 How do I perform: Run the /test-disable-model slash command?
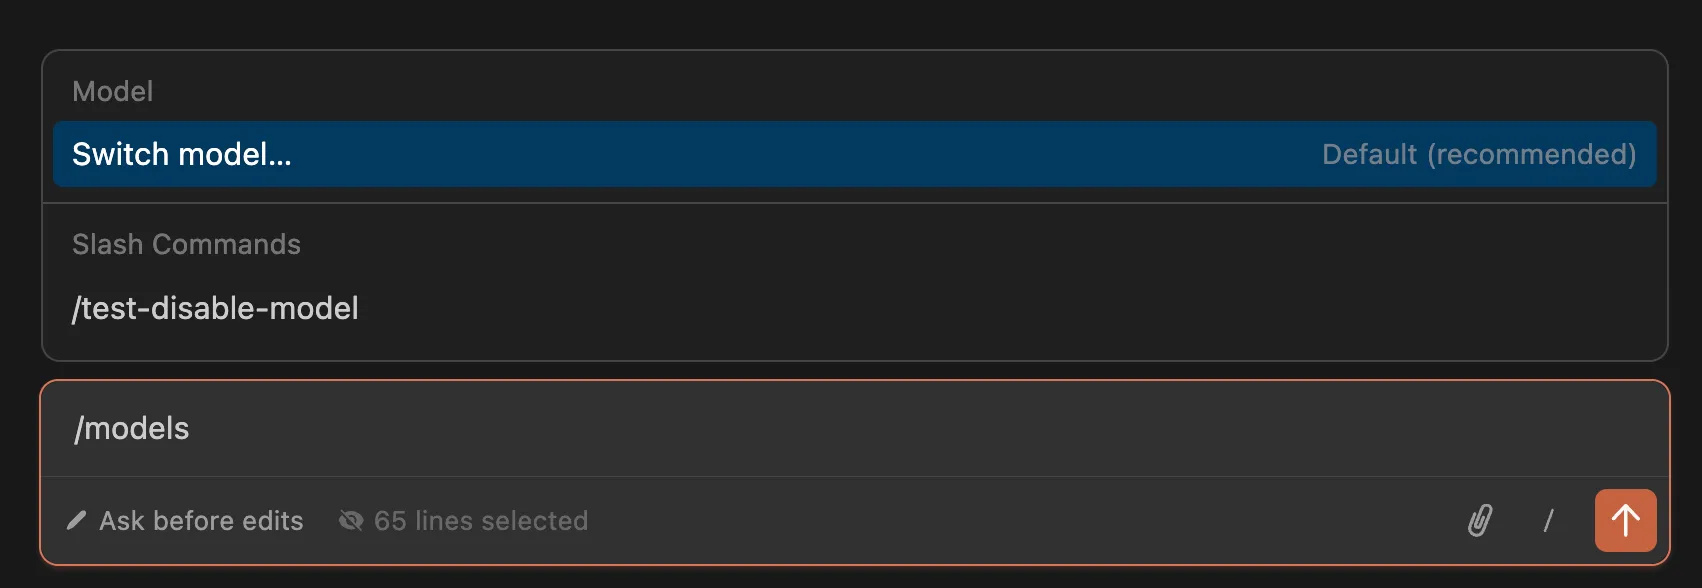(x=216, y=308)
